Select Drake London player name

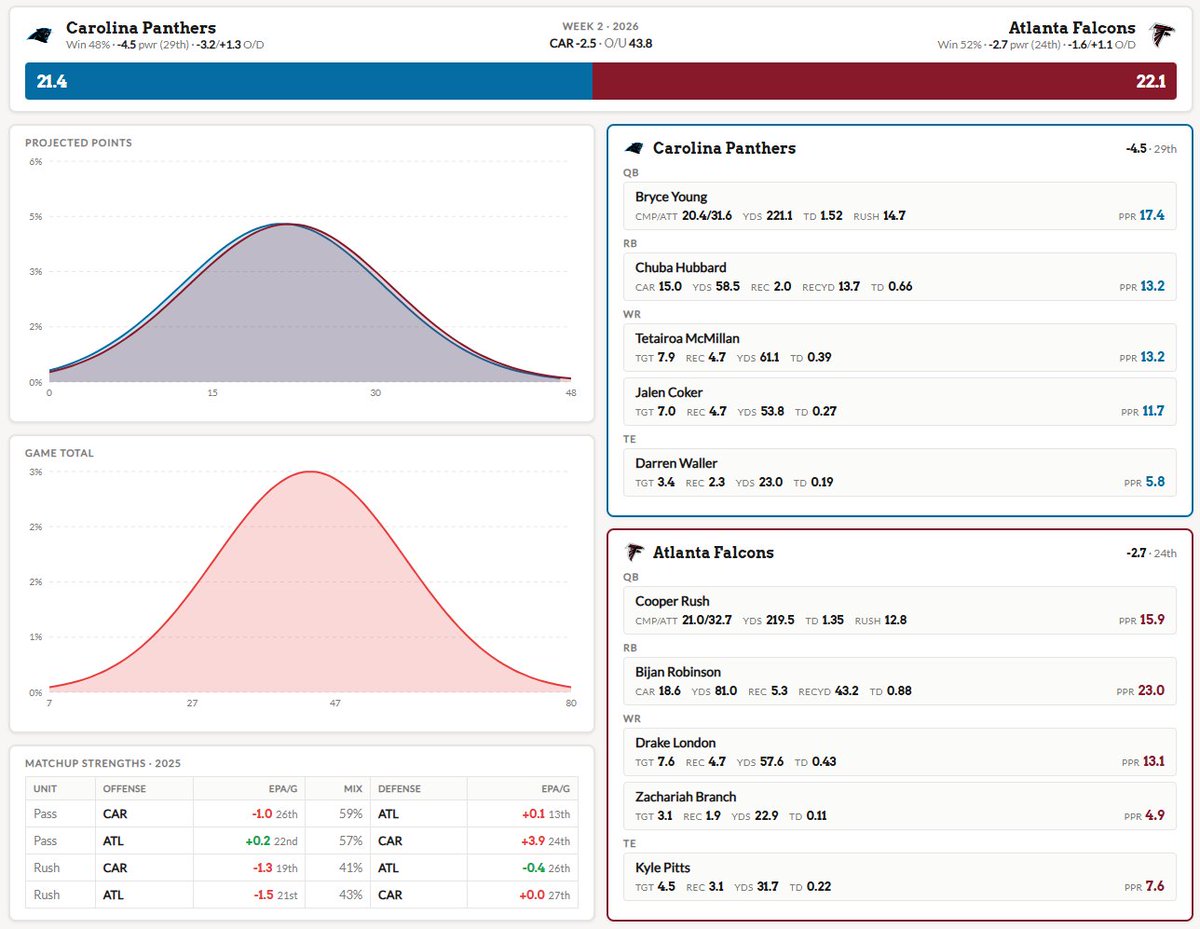coord(675,743)
